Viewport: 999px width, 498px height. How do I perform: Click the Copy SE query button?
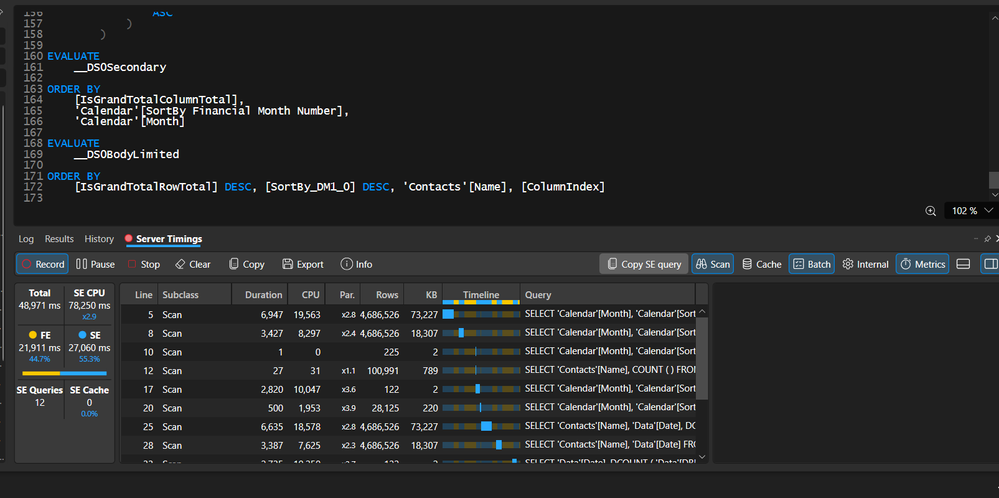coord(642,264)
